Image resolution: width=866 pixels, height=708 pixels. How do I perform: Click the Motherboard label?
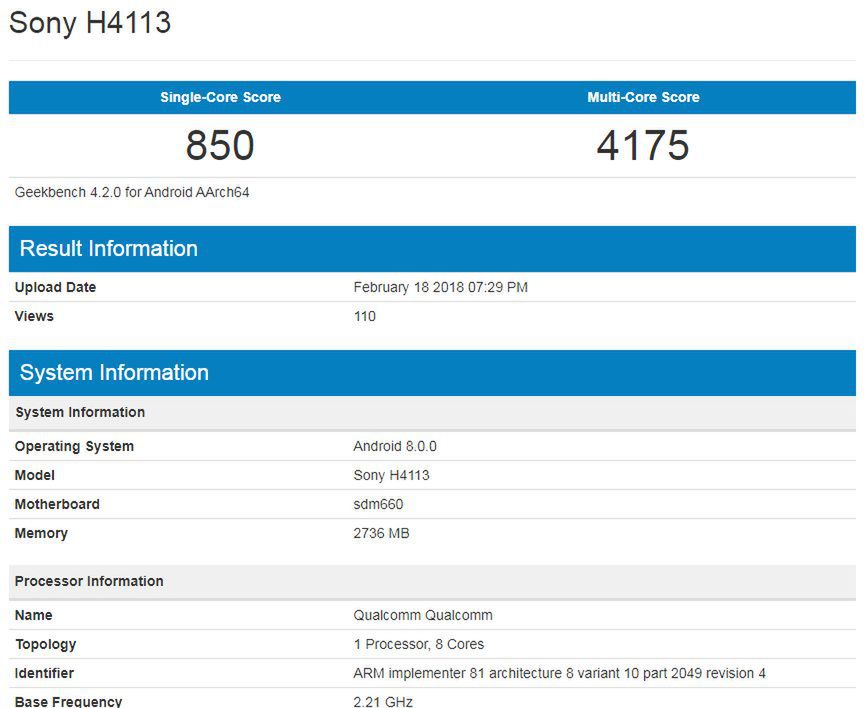coord(57,504)
